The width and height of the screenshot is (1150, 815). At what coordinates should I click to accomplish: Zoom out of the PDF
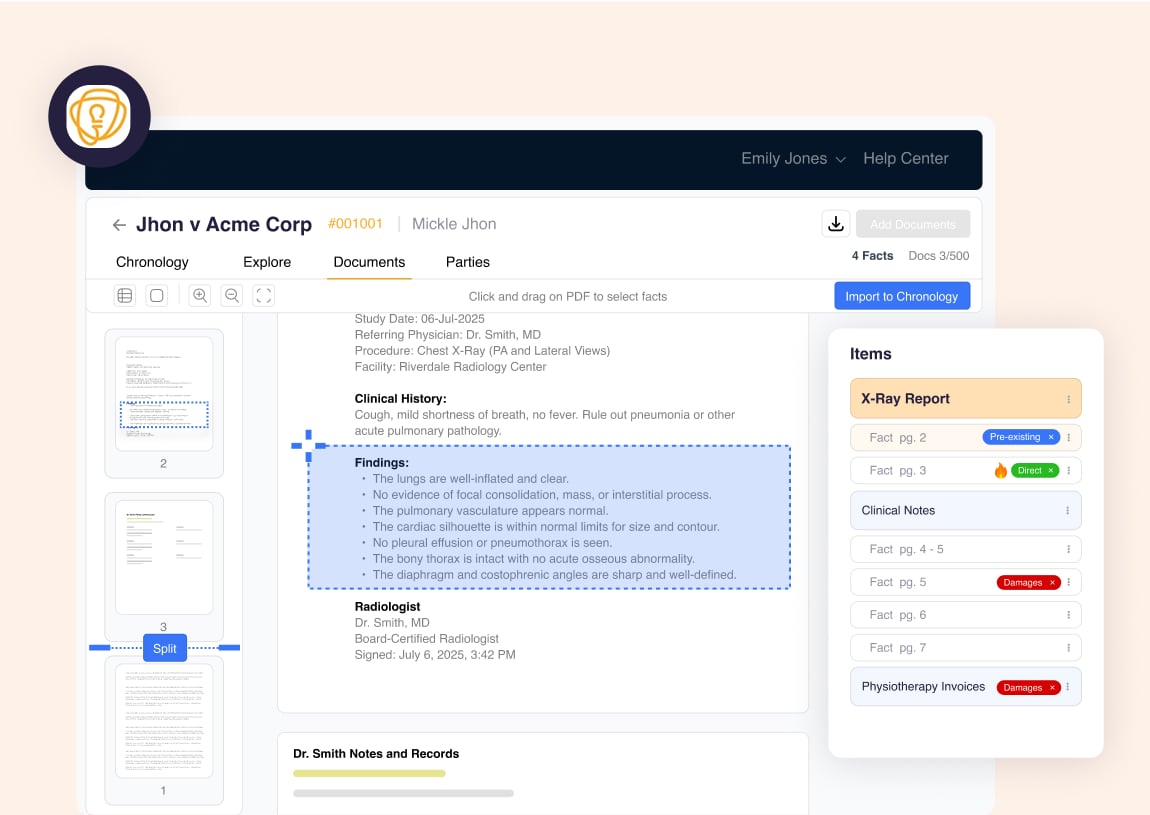click(x=232, y=296)
